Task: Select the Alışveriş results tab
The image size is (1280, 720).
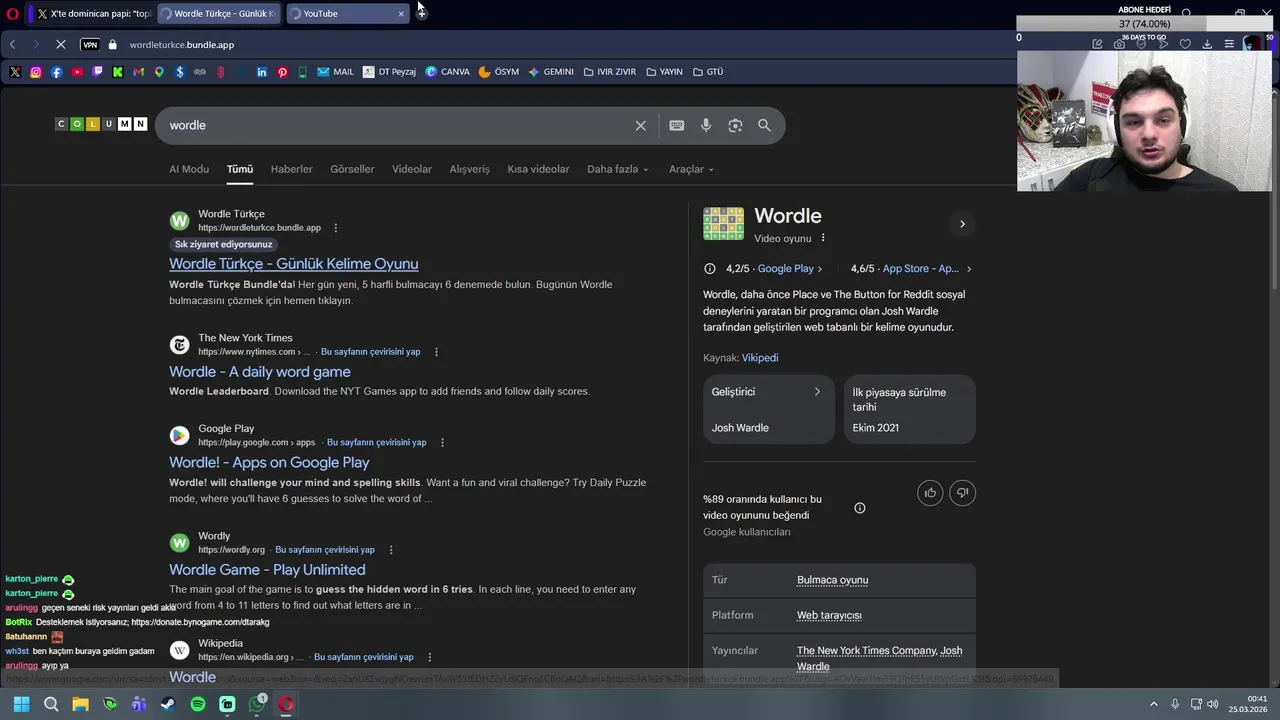Action: click(x=470, y=169)
